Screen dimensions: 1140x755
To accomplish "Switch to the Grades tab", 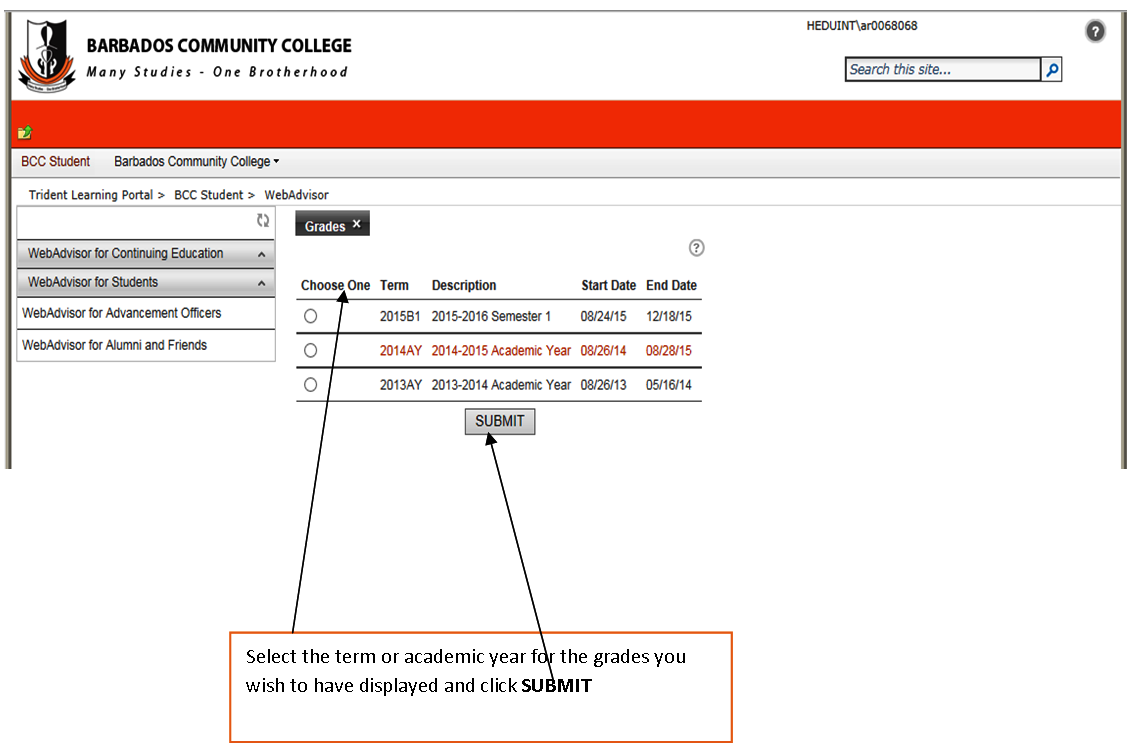I will [x=324, y=227].
